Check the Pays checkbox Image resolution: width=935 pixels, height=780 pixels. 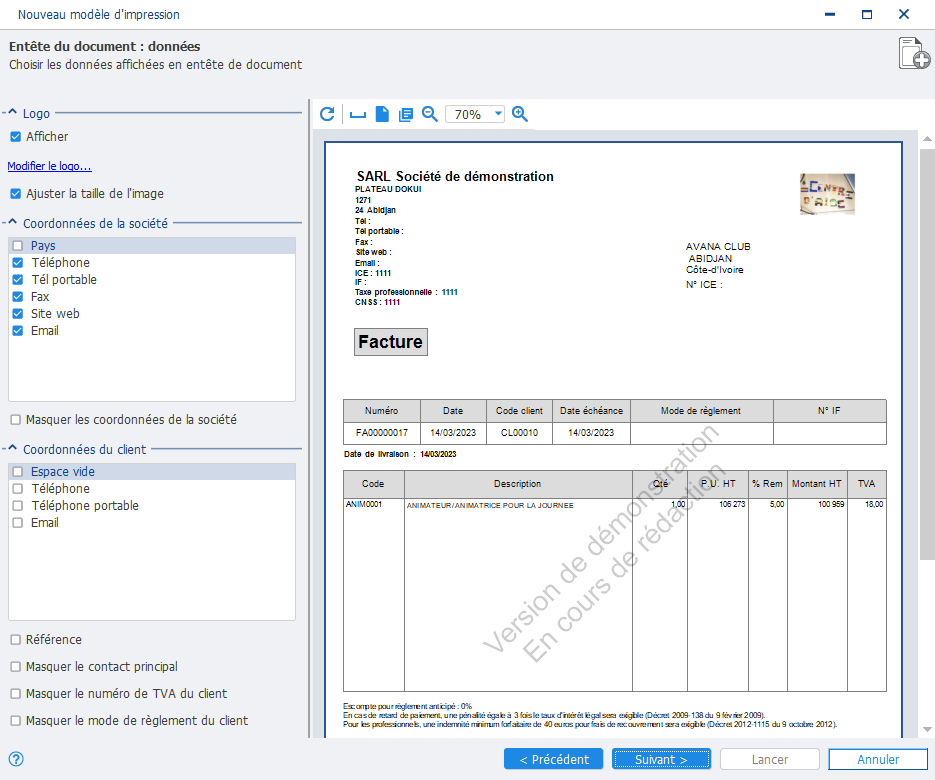(18, 246)
